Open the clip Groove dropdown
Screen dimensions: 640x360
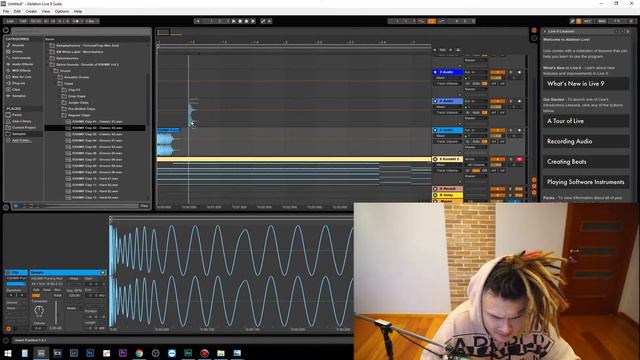click(x=16, y=308)
